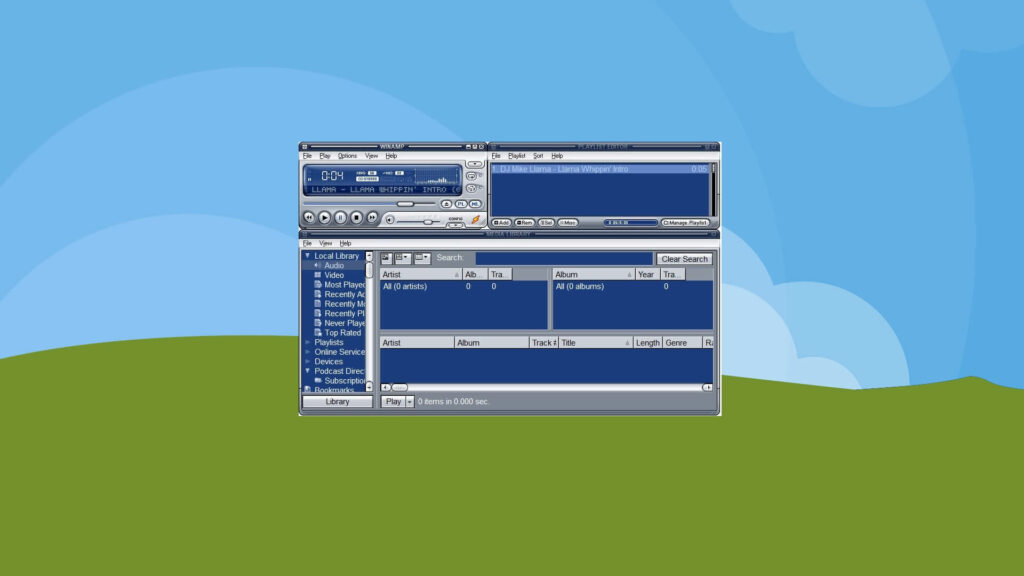Click the volume slider control

click(427, 221)
